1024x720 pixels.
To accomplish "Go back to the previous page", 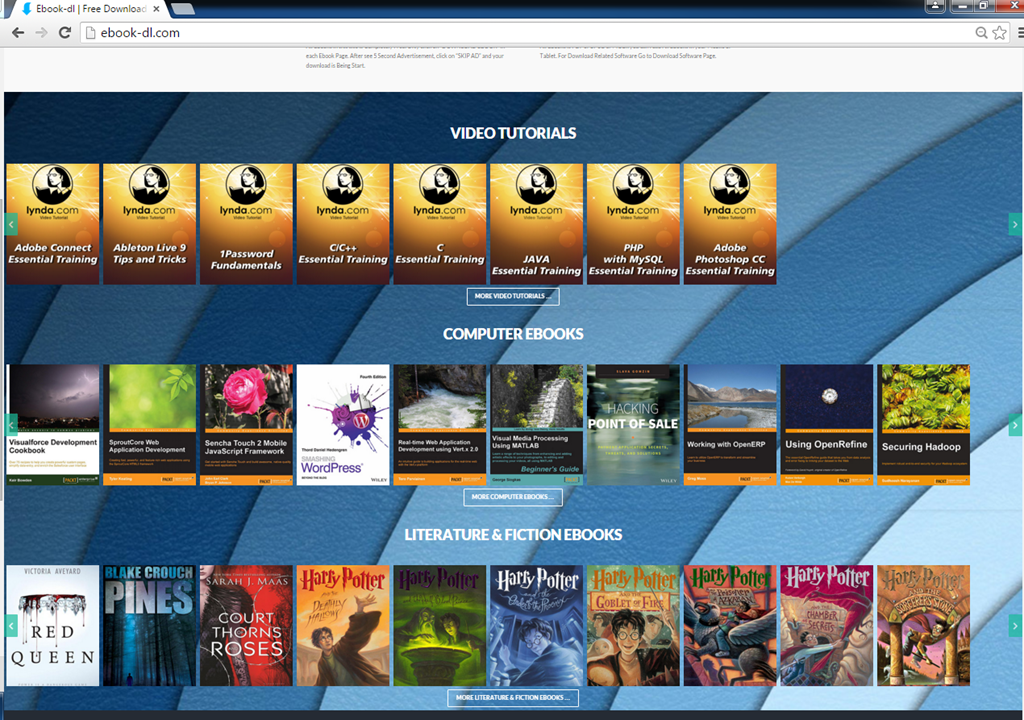I will (x=18, y=33).
